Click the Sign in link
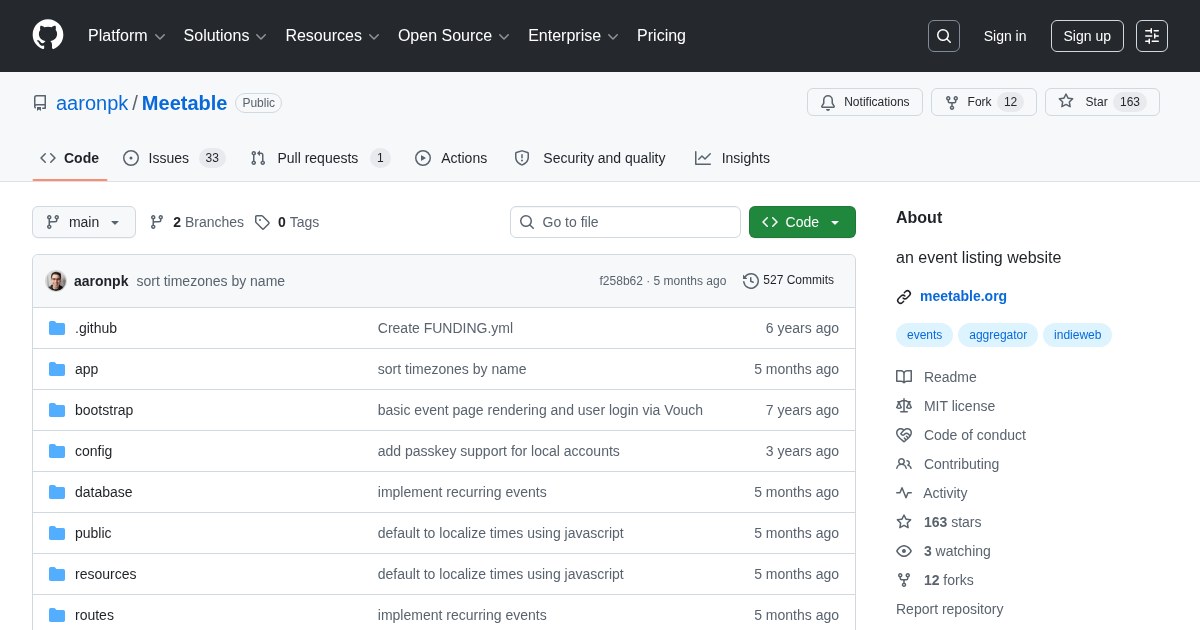 coord(1005,36)
